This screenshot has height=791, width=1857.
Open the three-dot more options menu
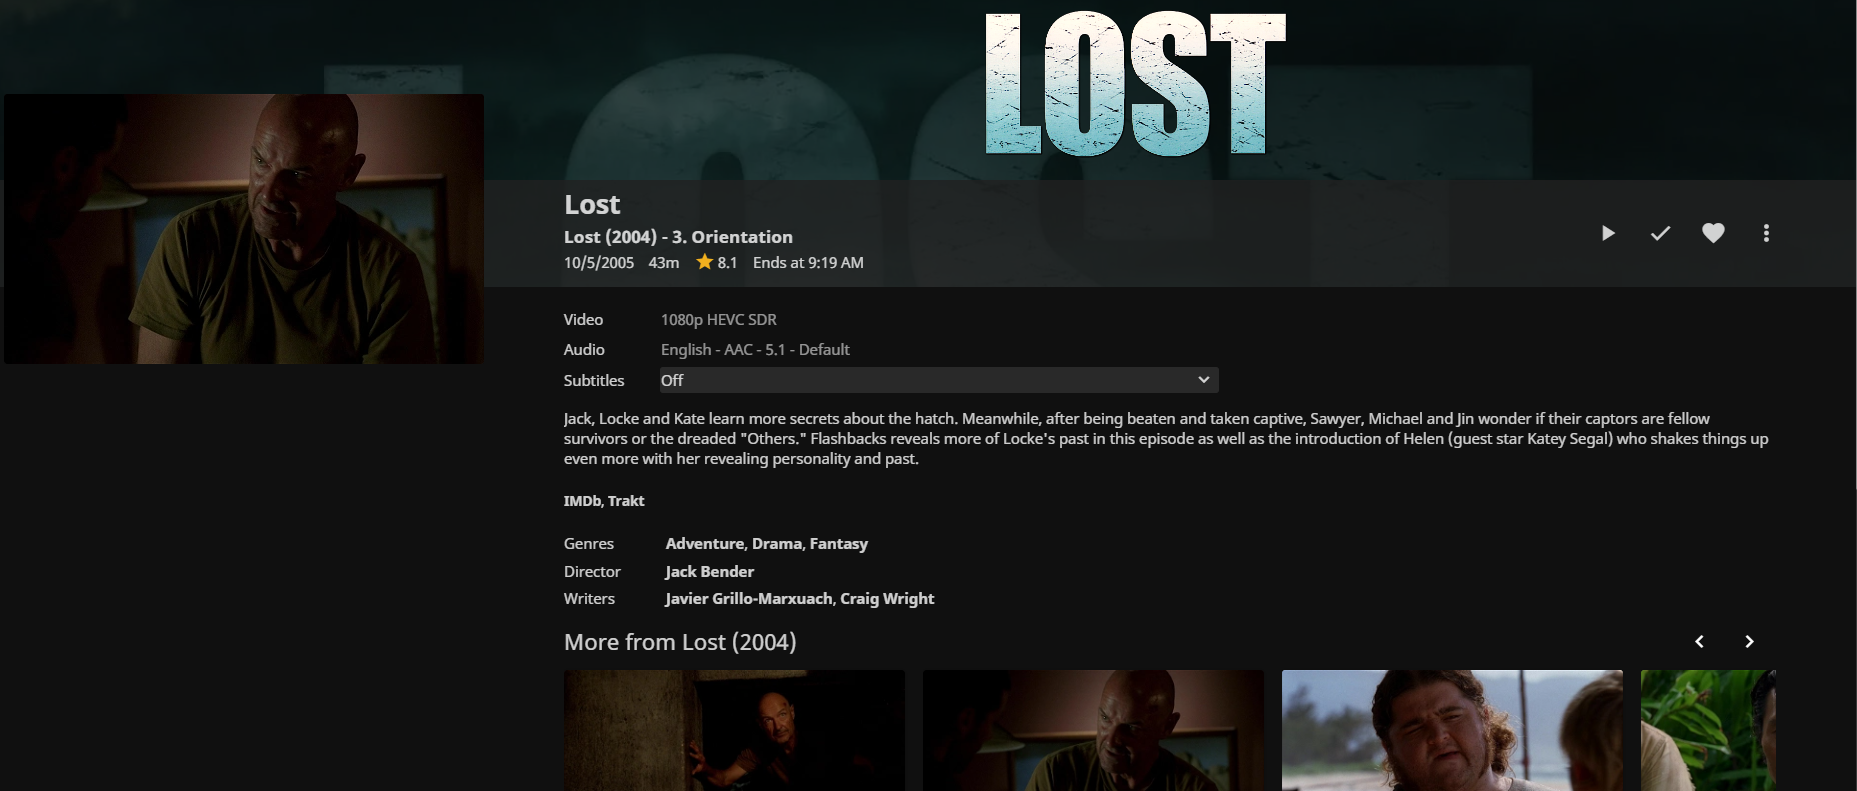pos(1766,233)
